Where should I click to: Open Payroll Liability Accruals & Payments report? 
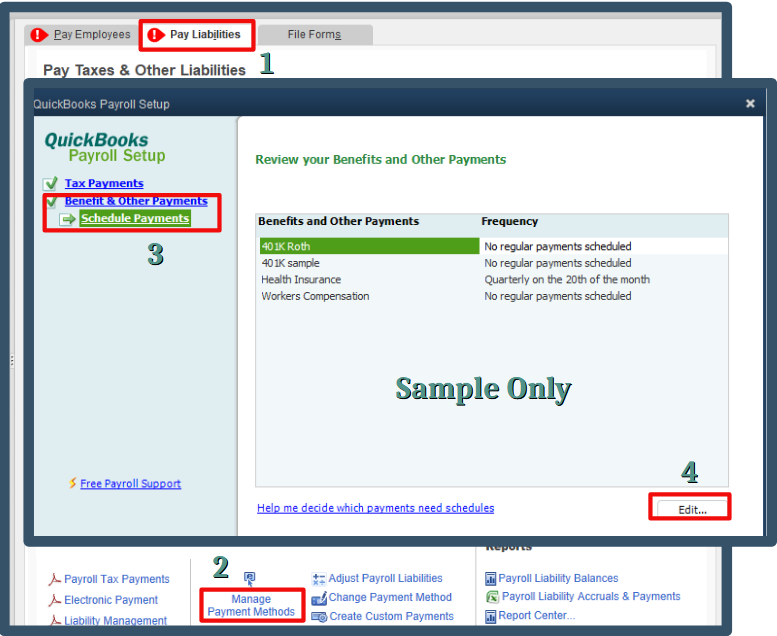tap(591, 596)
